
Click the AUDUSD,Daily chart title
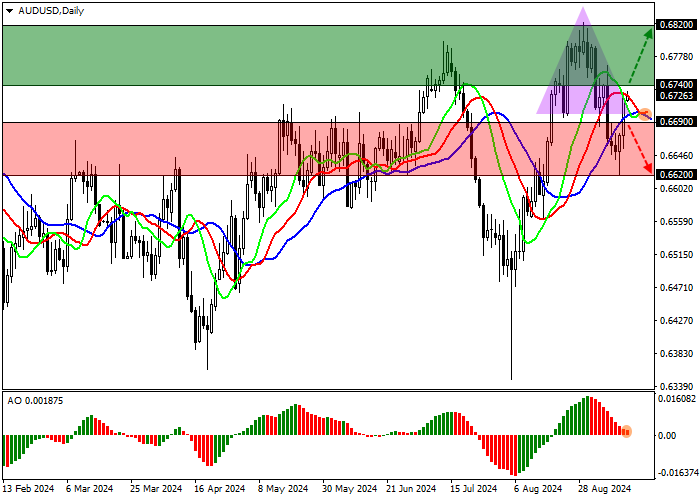(51, 11)
